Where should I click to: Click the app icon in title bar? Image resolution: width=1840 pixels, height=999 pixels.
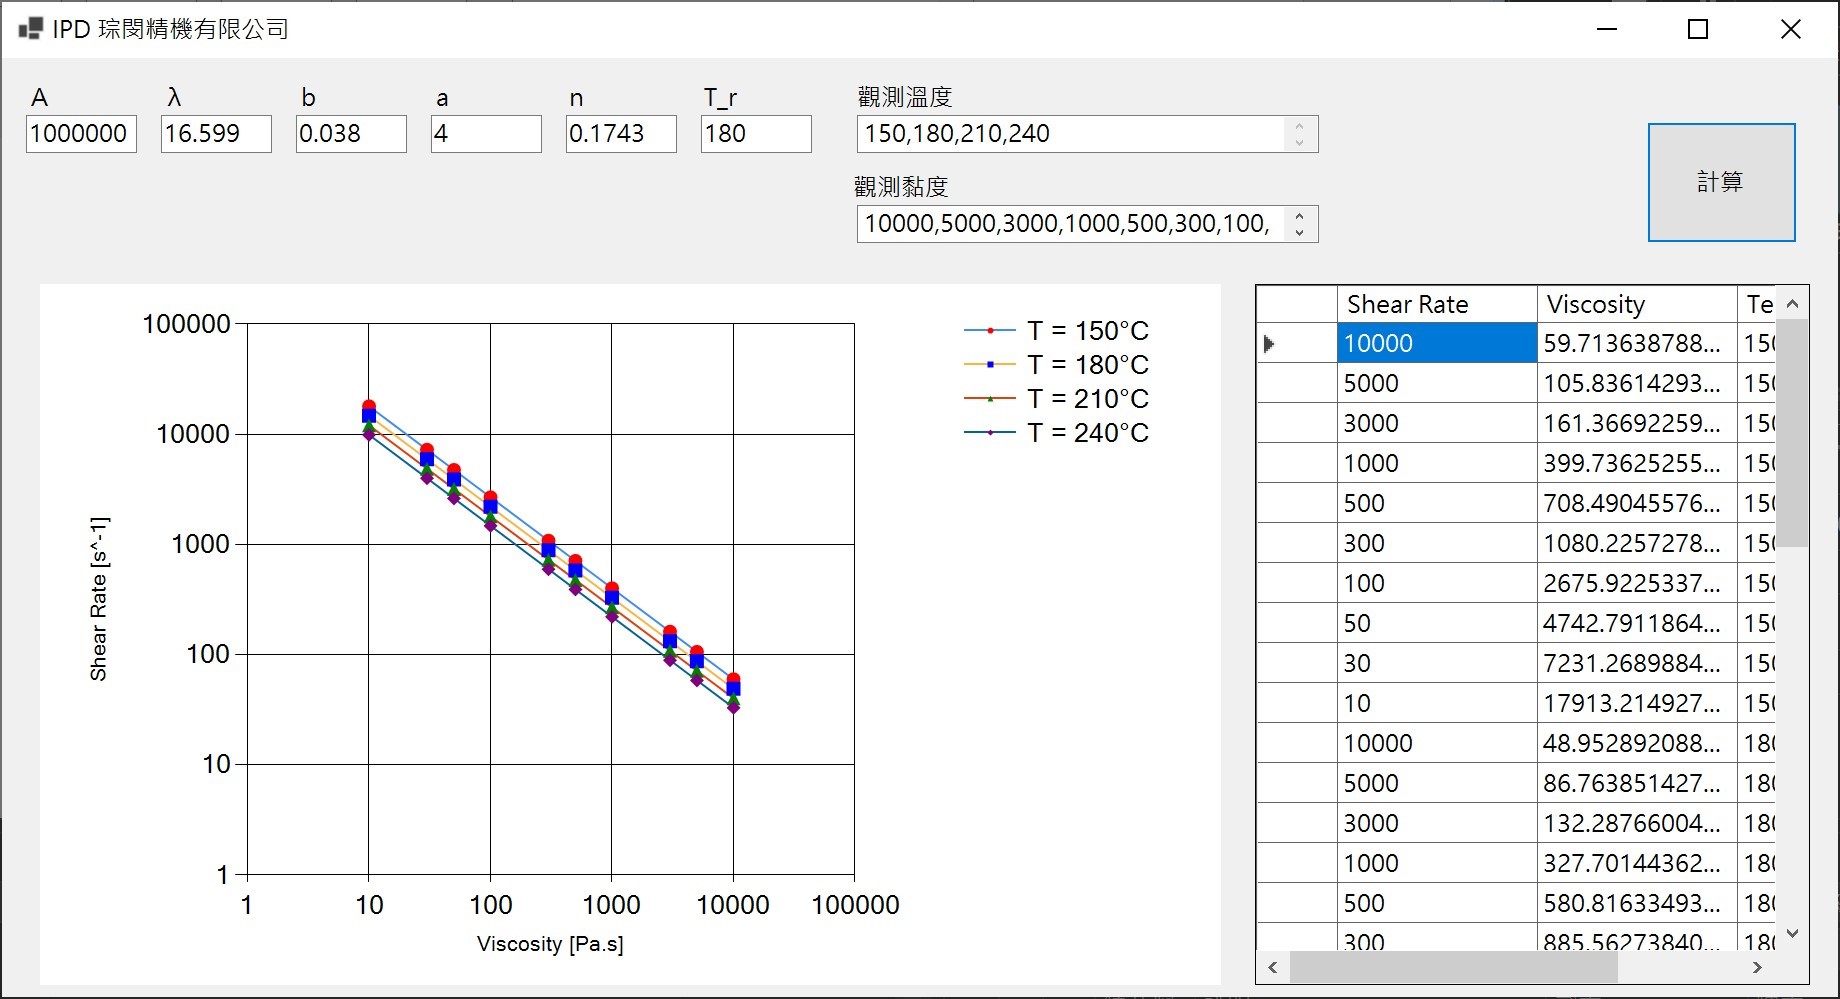point(30,29)
